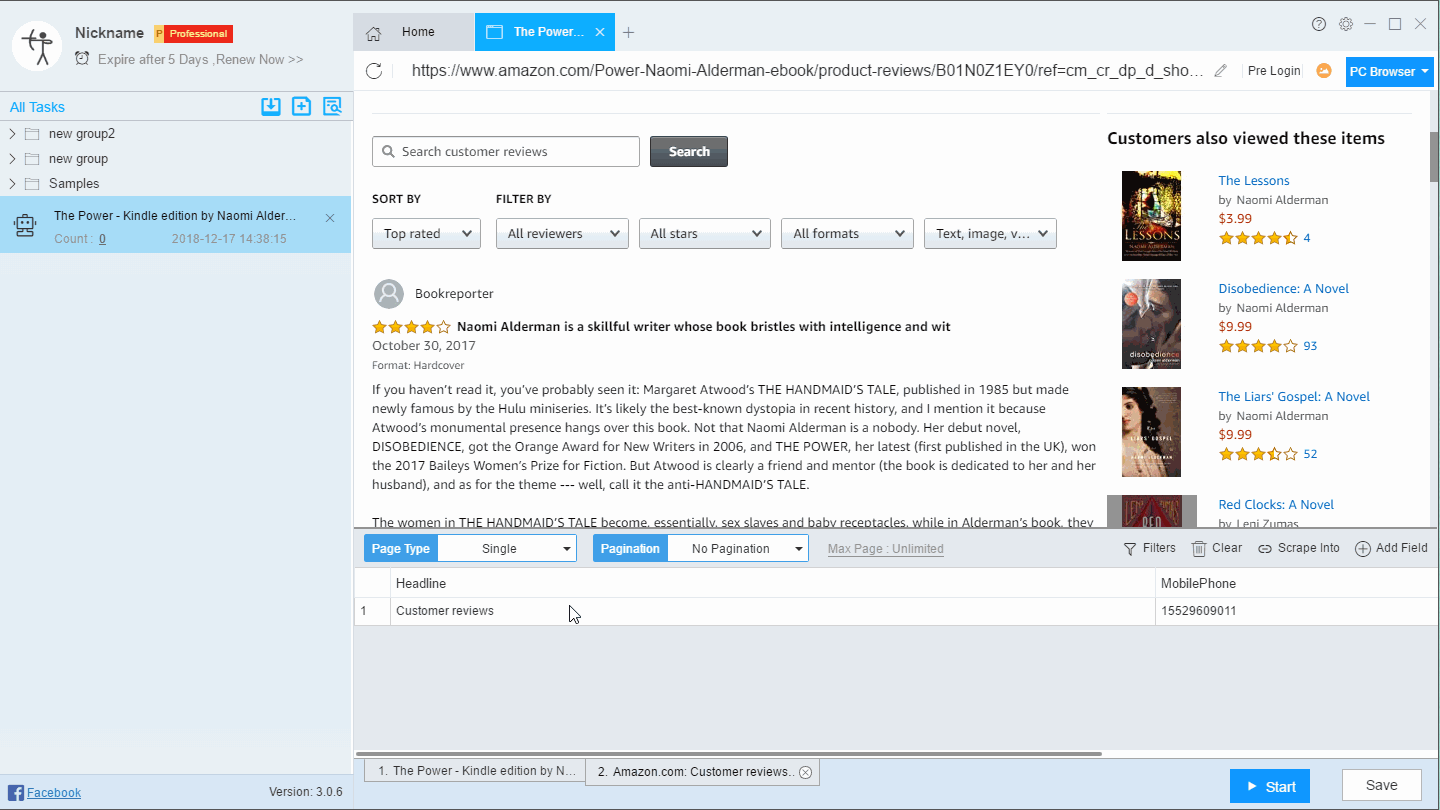Click the new task plus icon
This screenshot has width=1440, height=810.
(301, 107)
